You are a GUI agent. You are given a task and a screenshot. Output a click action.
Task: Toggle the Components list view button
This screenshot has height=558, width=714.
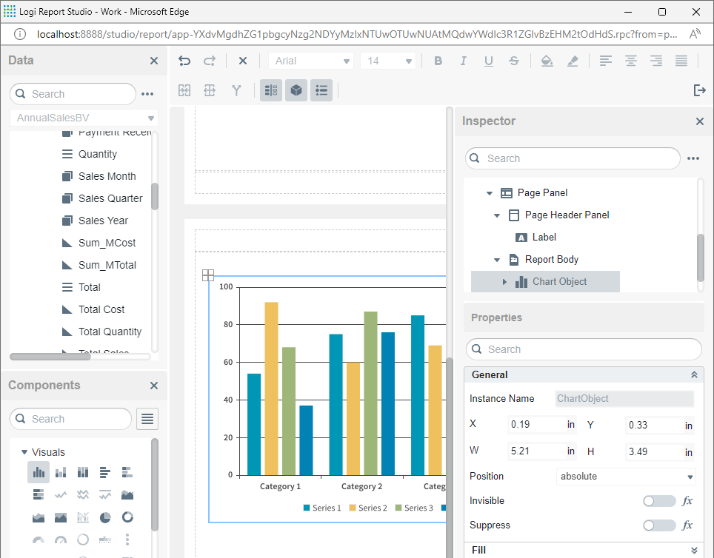coord(147,419)
